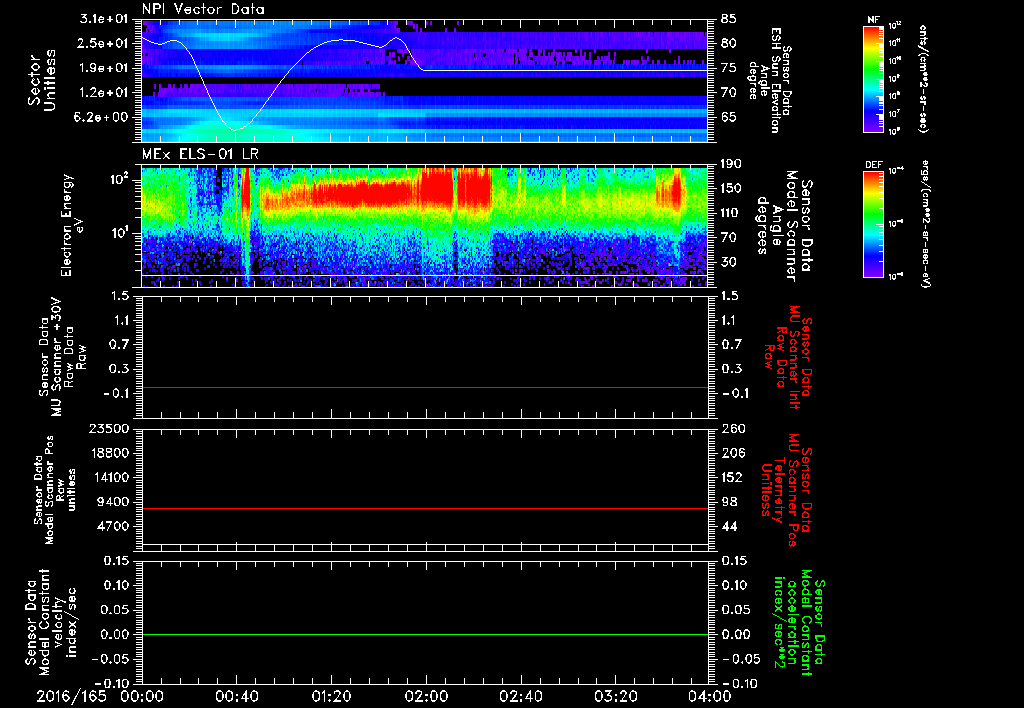This screenshot has width=1024, height=708.
Task: Click the 2.5e+01 sector tick value
Action: [x=104, y=43]
